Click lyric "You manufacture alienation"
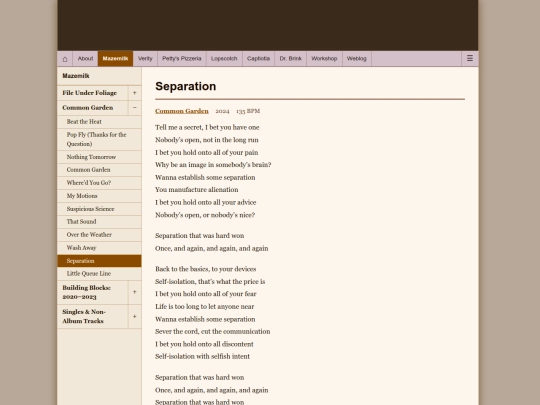This screenshot has width=540, height=405. [x=197, y=190]
